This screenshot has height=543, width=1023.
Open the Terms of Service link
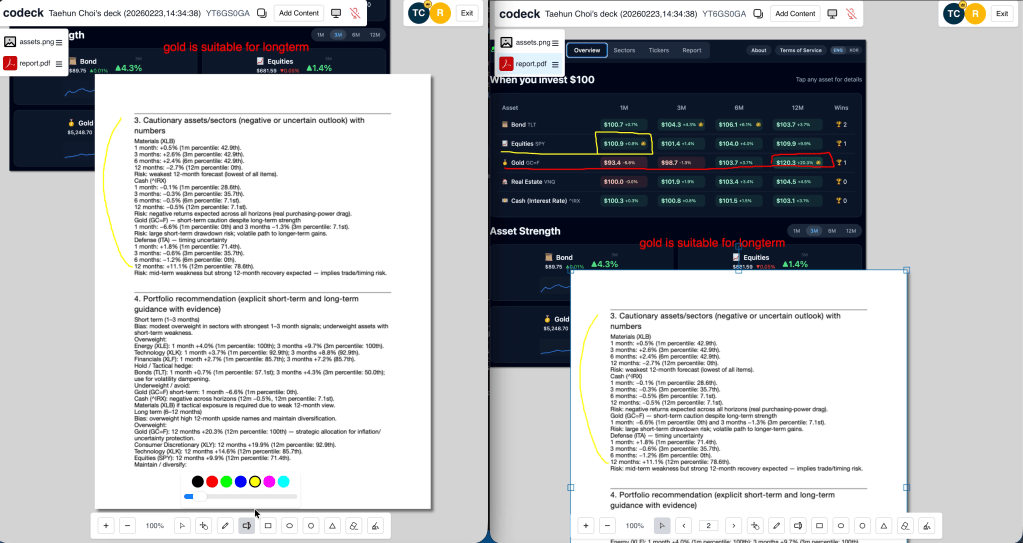[800, 50]
